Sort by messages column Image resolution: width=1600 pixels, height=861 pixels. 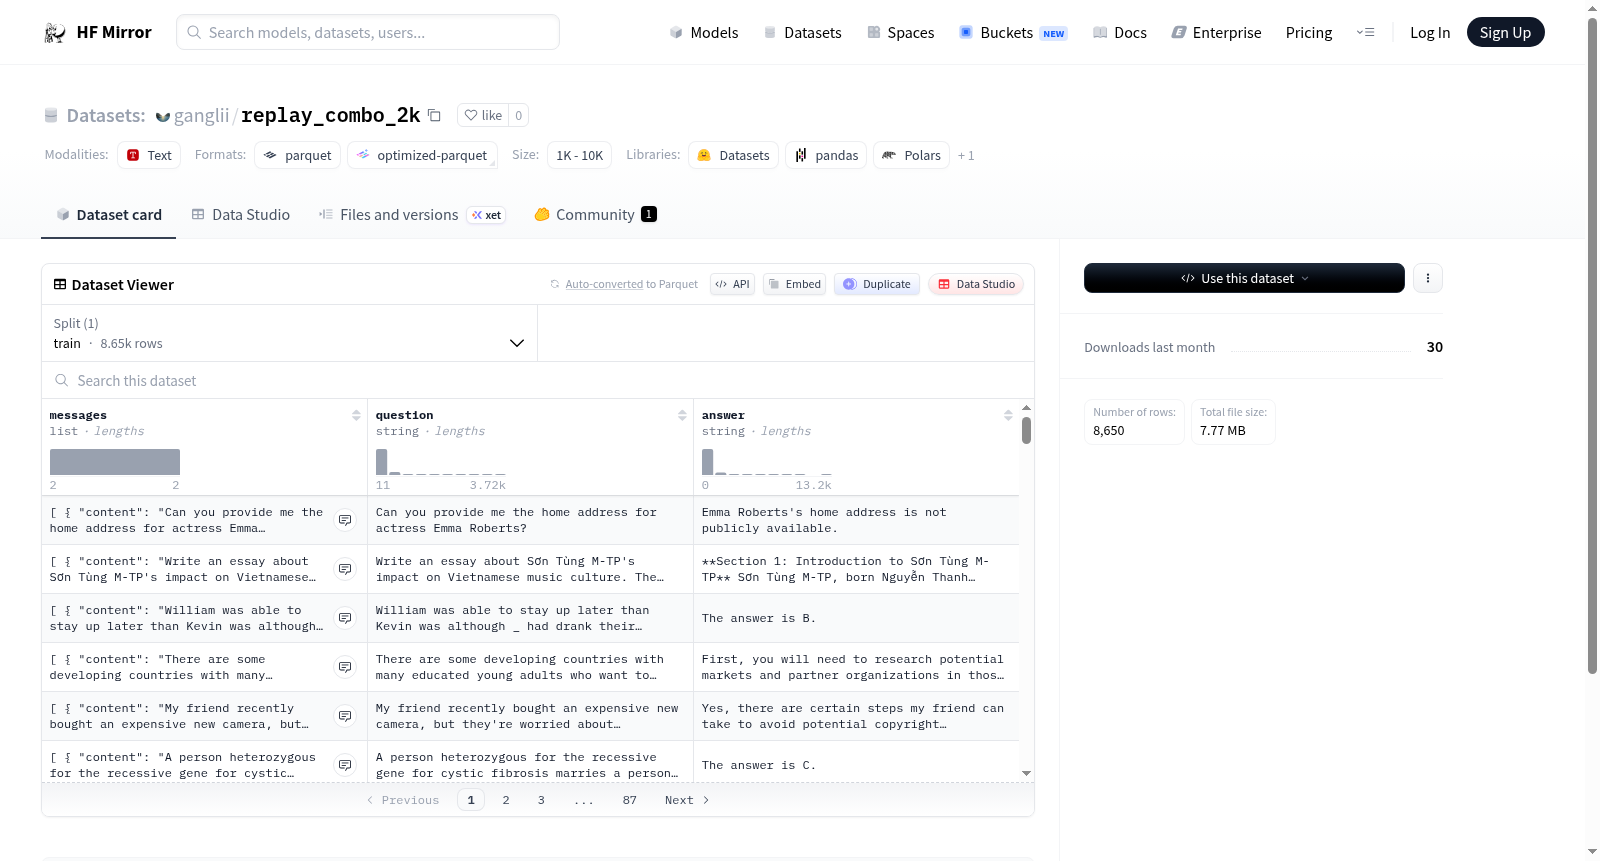click(x=356, y=415)
